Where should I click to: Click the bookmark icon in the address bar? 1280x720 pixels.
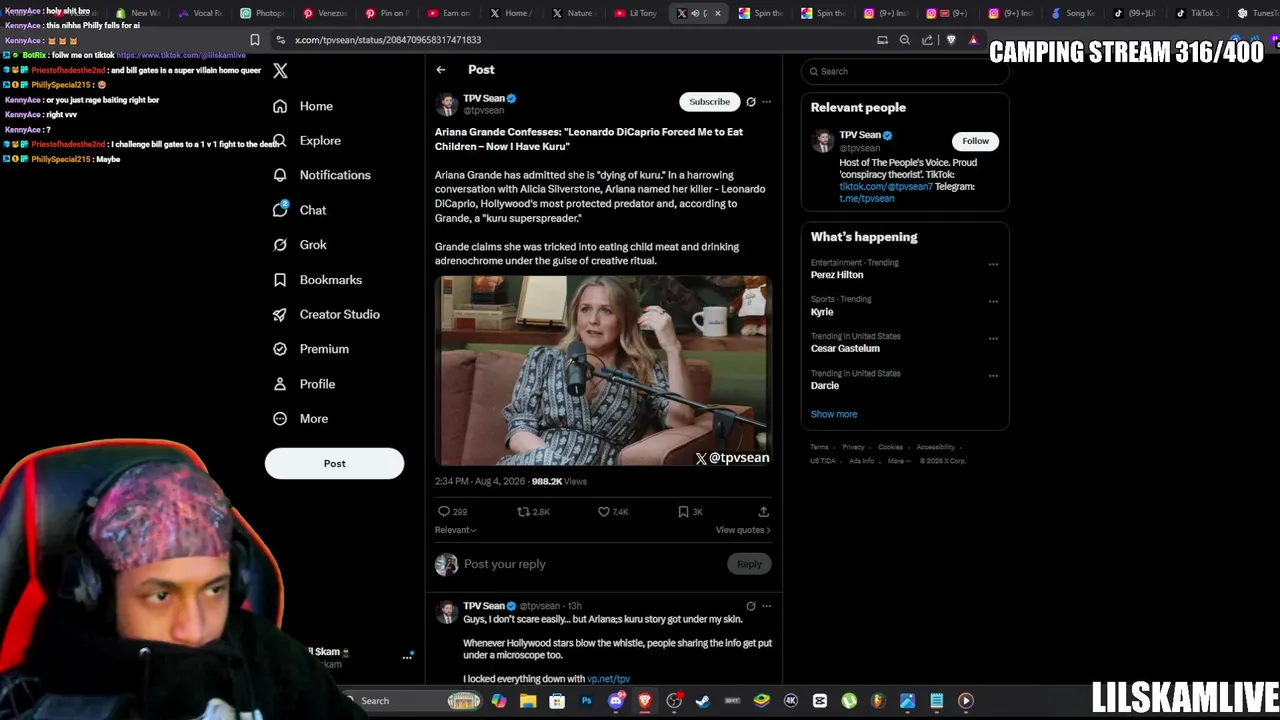255,40
